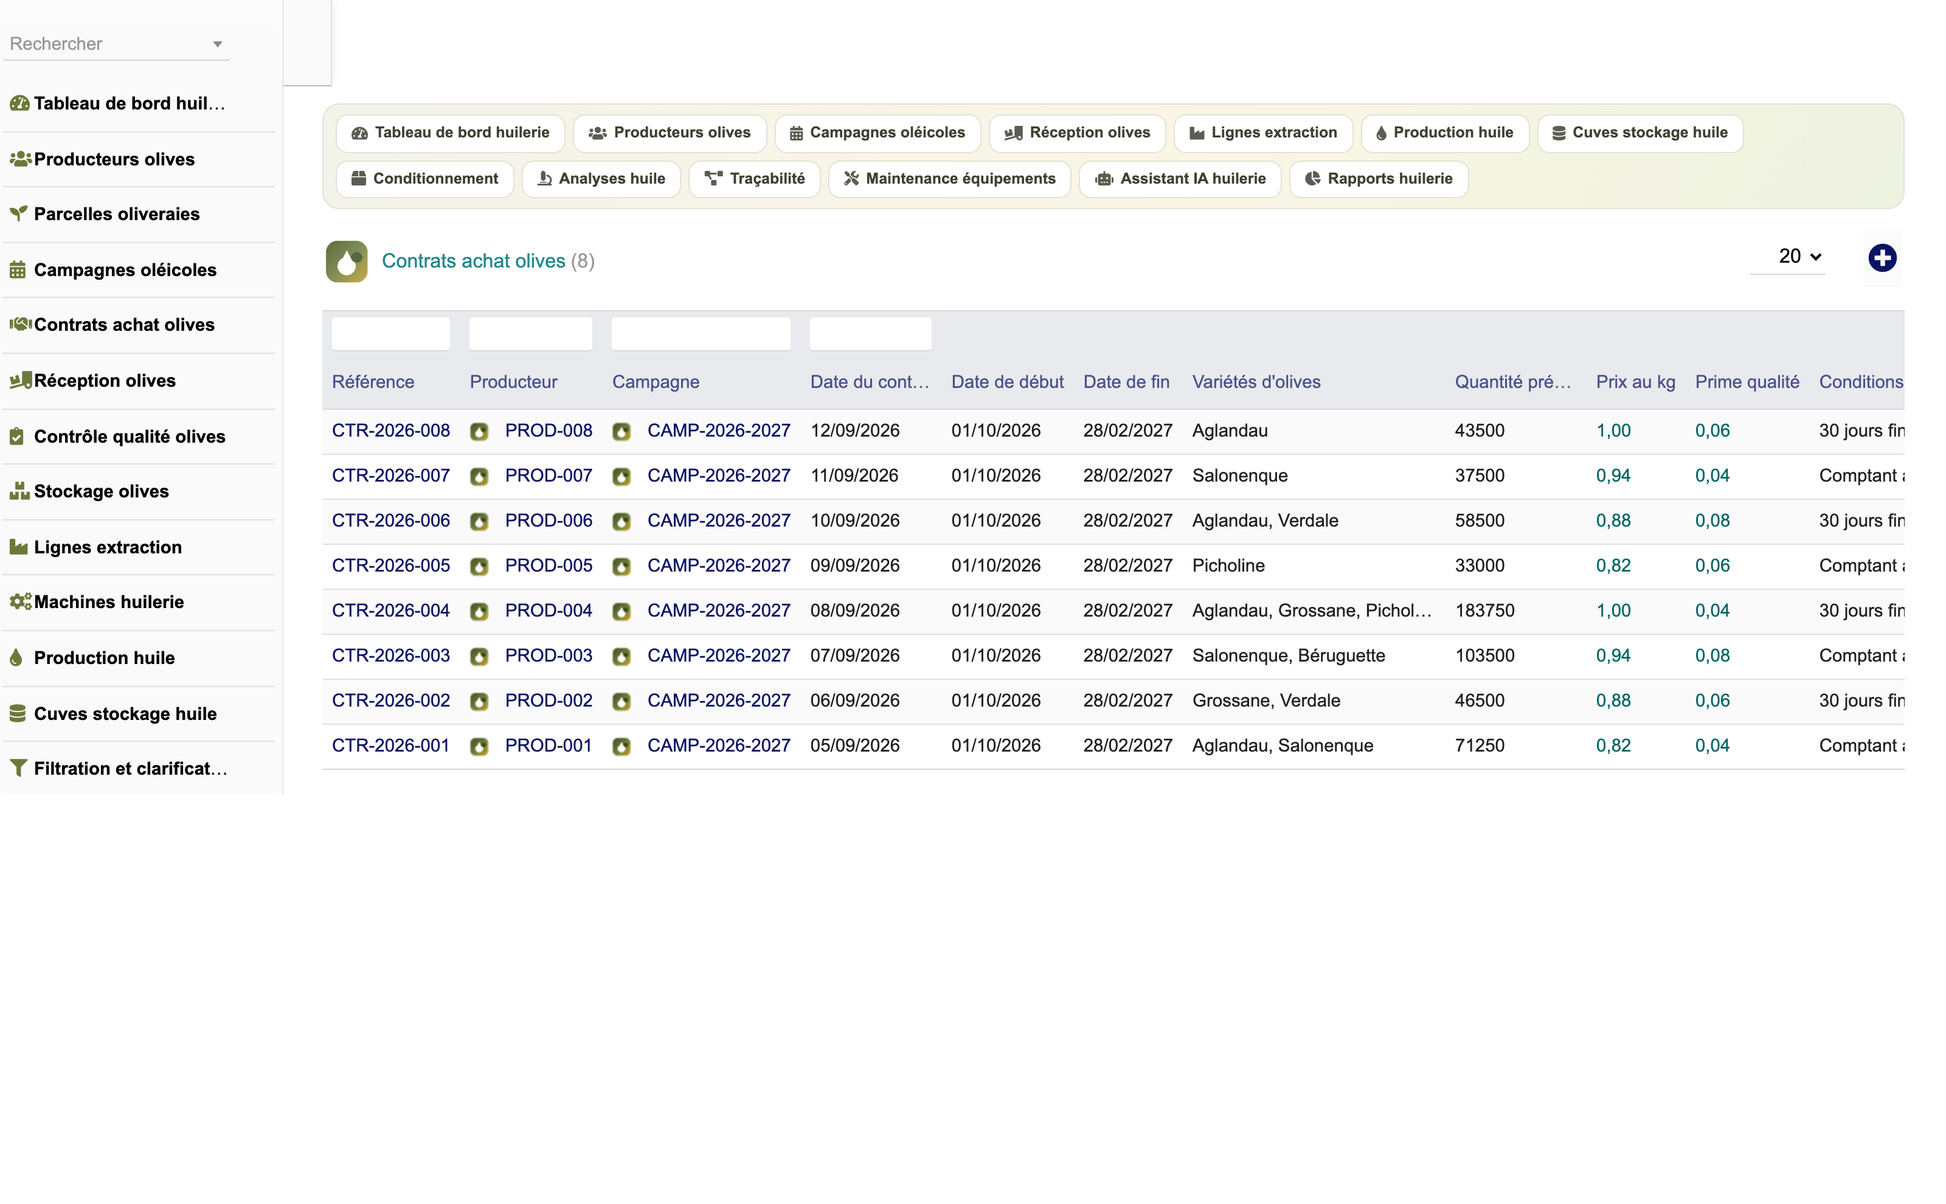This screenshot has height=1204, width=1946.
Task: Click the Contrôle qualité olives clipboard icon
Action: coord(17,436)
